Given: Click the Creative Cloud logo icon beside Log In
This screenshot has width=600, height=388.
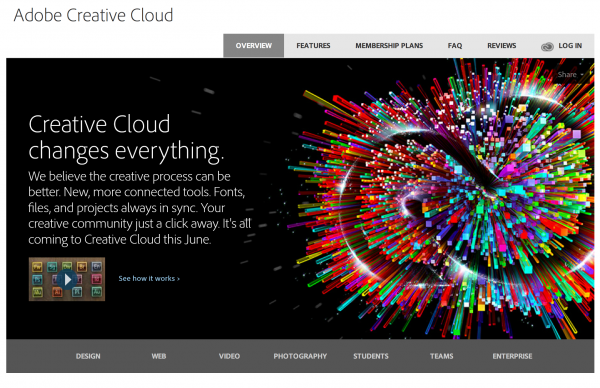Looking at the screenshot, I should pyautogui.click(x=547, y=47).
